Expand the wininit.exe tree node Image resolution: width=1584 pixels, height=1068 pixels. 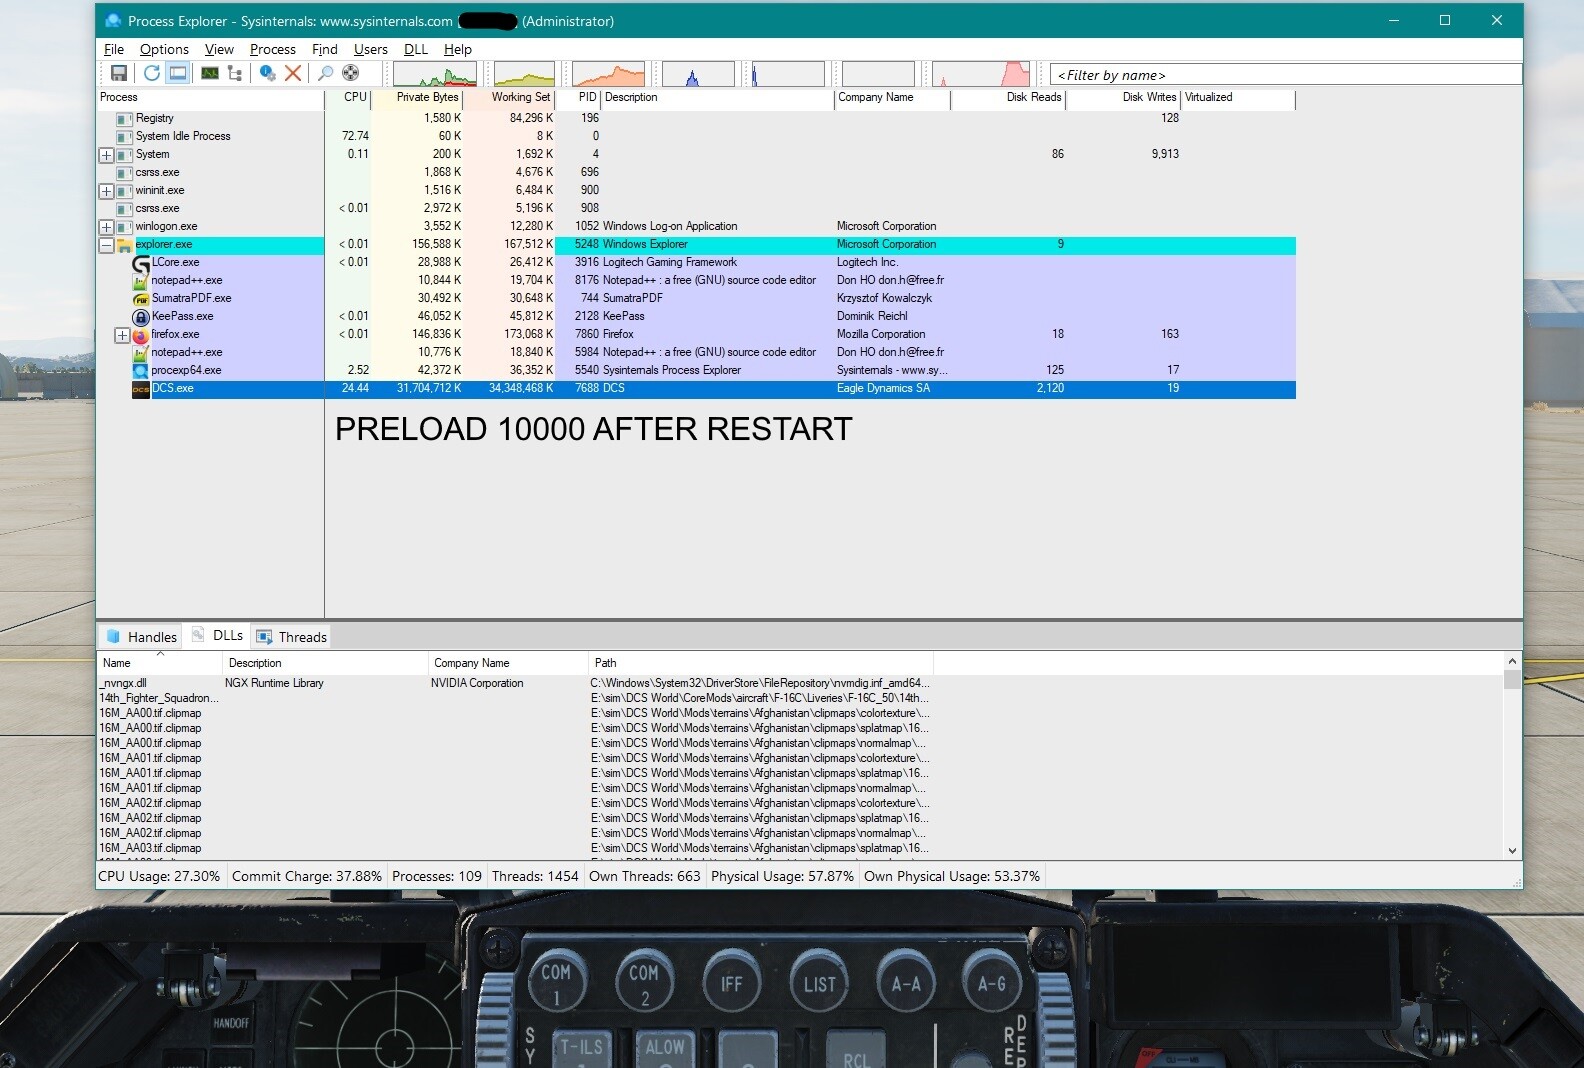click(x=106, y=191)
